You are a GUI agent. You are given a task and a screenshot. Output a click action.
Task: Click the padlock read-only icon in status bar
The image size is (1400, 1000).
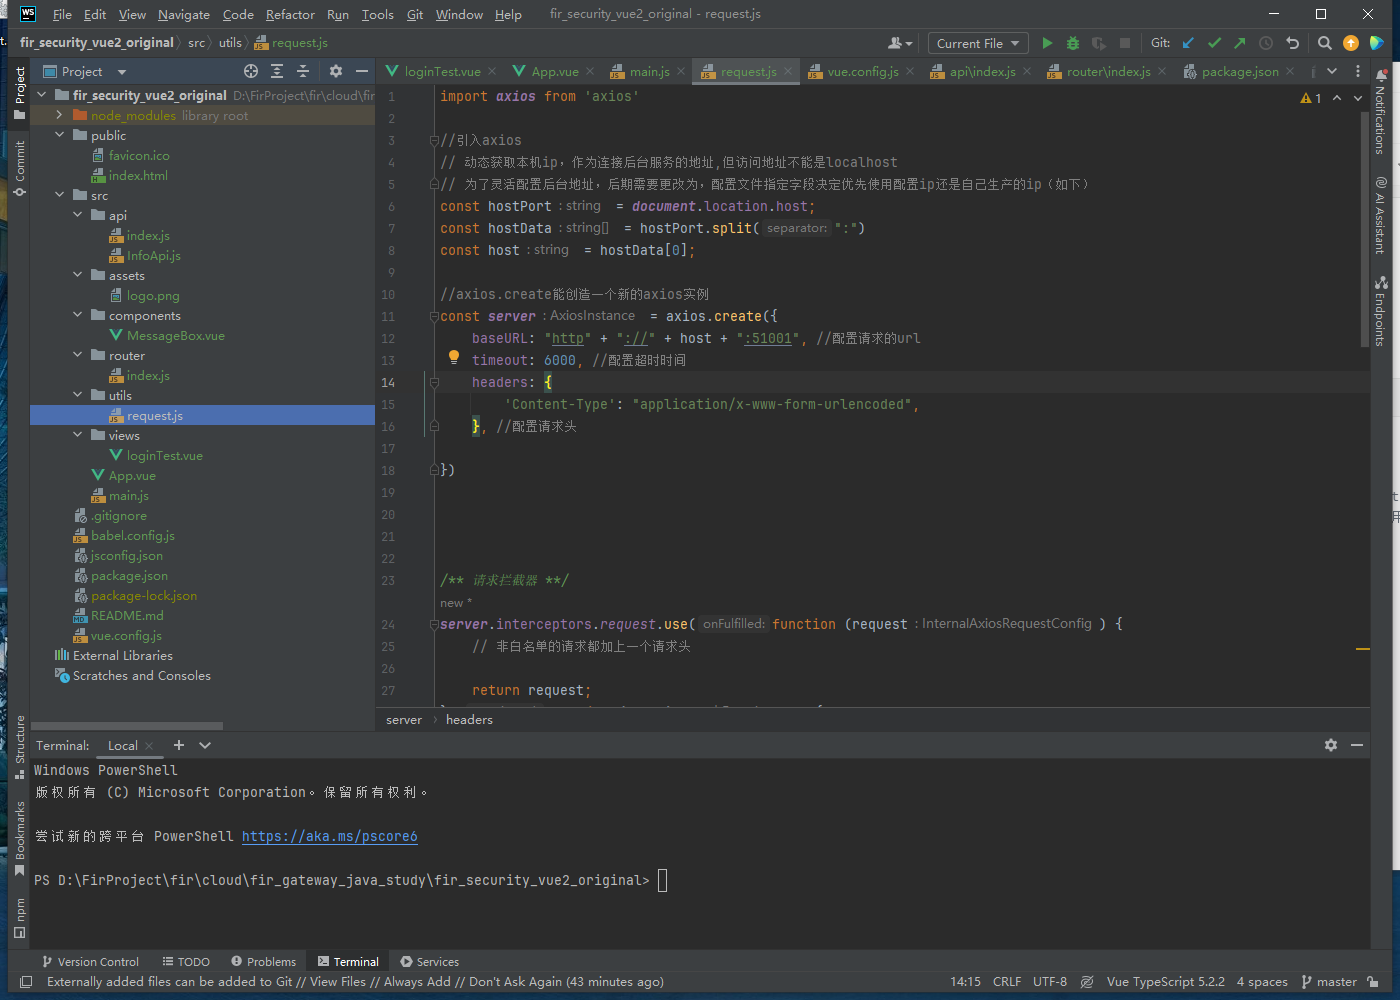click(1374, 982)
